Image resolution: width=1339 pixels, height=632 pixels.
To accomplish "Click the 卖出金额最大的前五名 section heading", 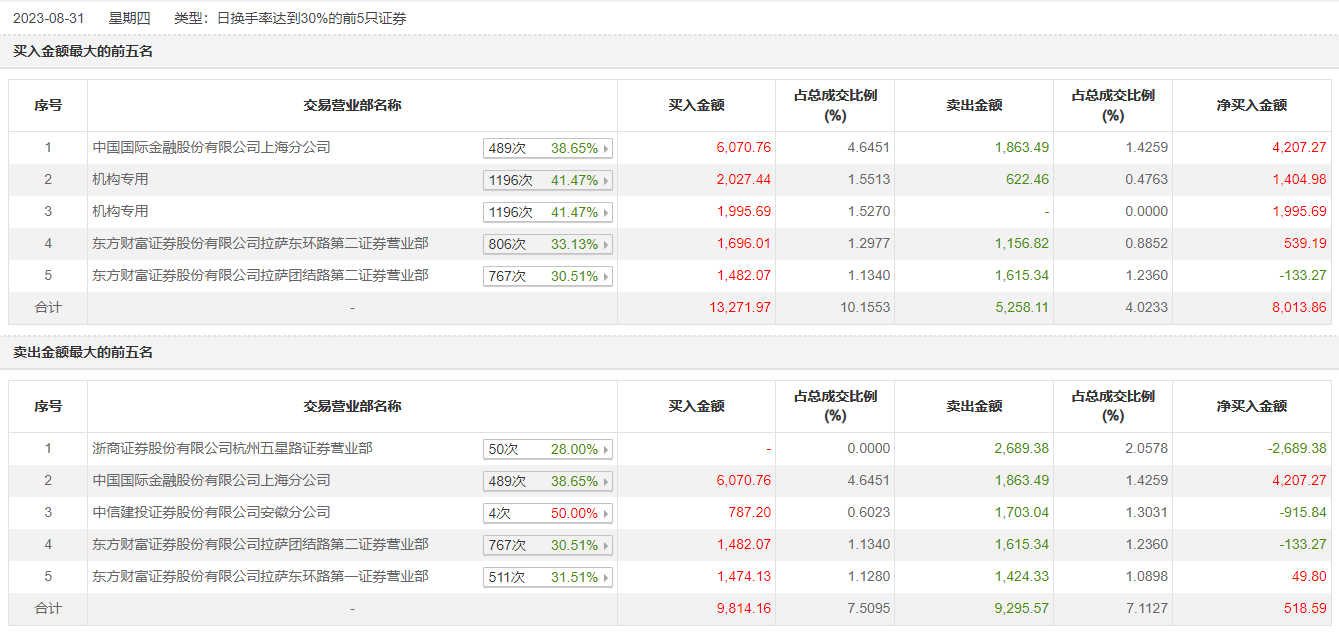I will pyautogui.click(x=83, y=352).
